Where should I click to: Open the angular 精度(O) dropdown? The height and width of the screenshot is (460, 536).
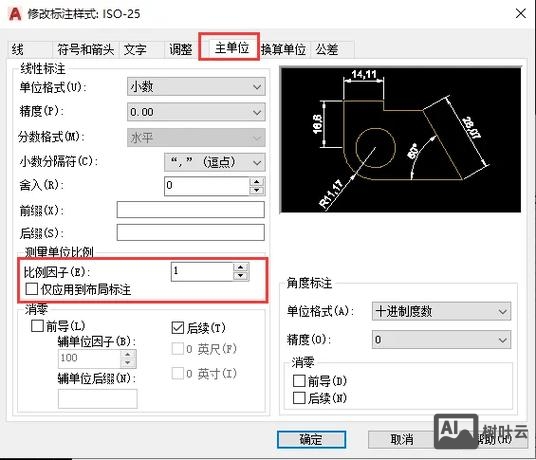441,340
